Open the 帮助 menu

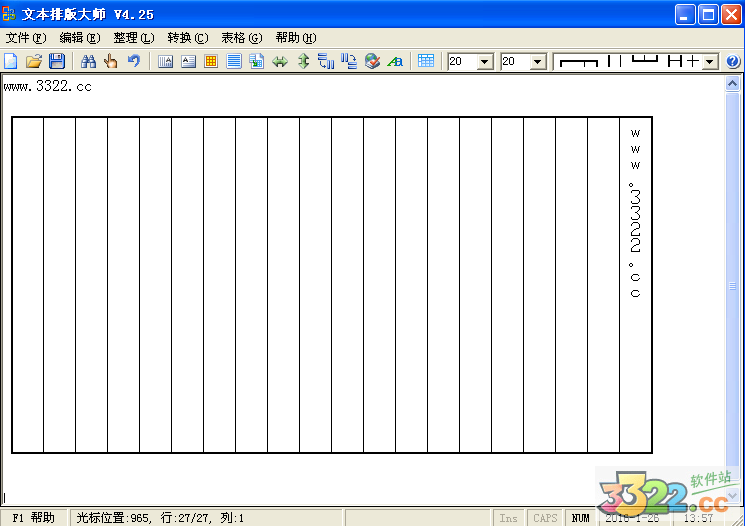click(x=295, y=38)
